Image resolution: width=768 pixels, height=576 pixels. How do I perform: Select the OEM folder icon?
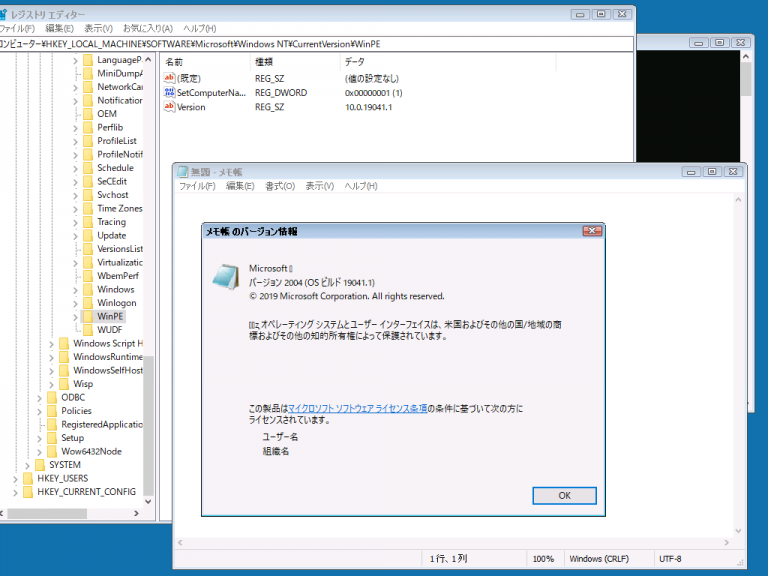[x=88, y=114]
